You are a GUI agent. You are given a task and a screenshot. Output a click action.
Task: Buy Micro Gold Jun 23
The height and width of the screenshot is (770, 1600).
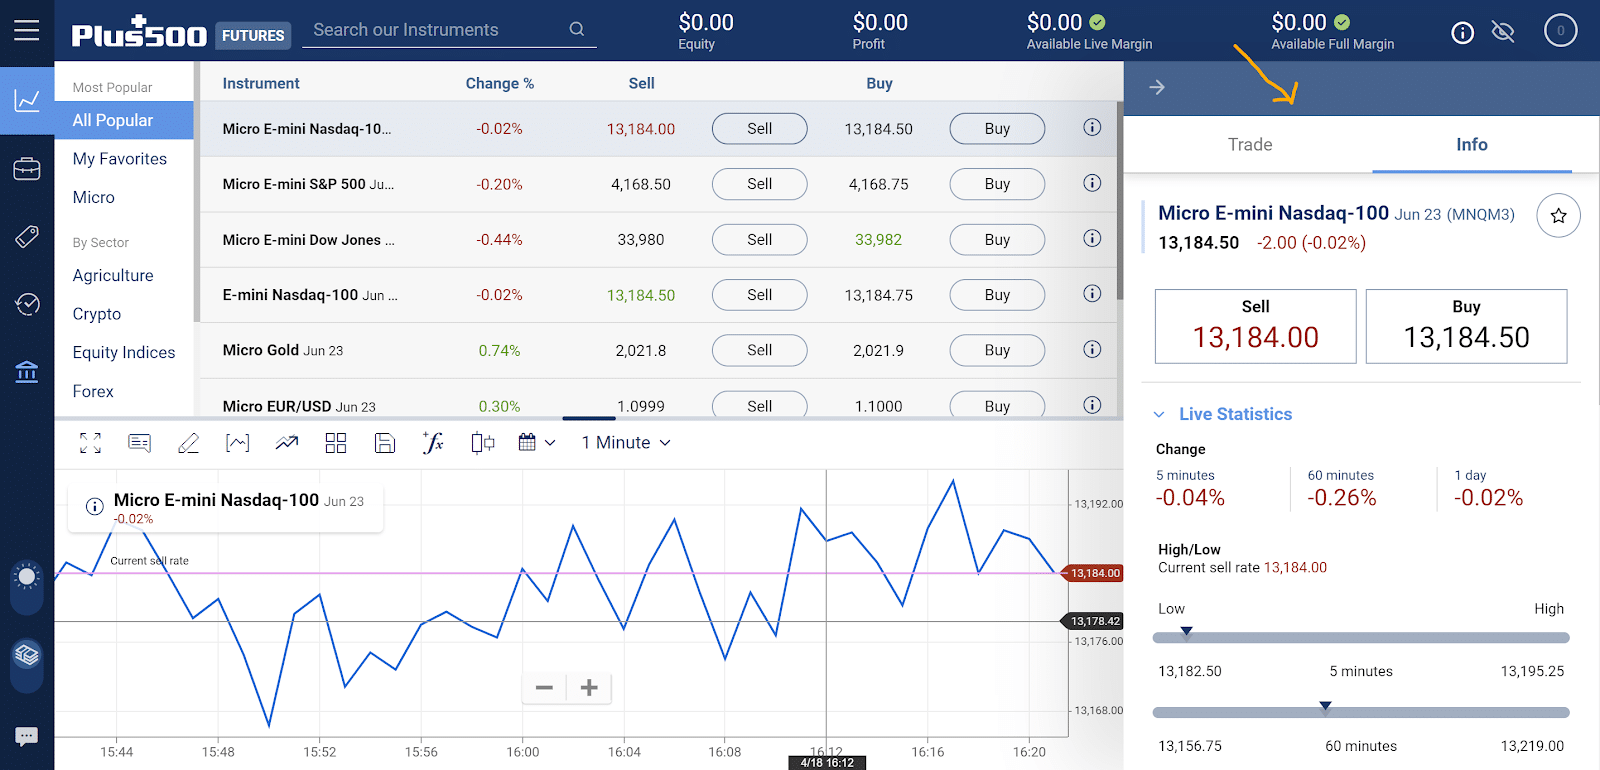(x=997, y=350)
